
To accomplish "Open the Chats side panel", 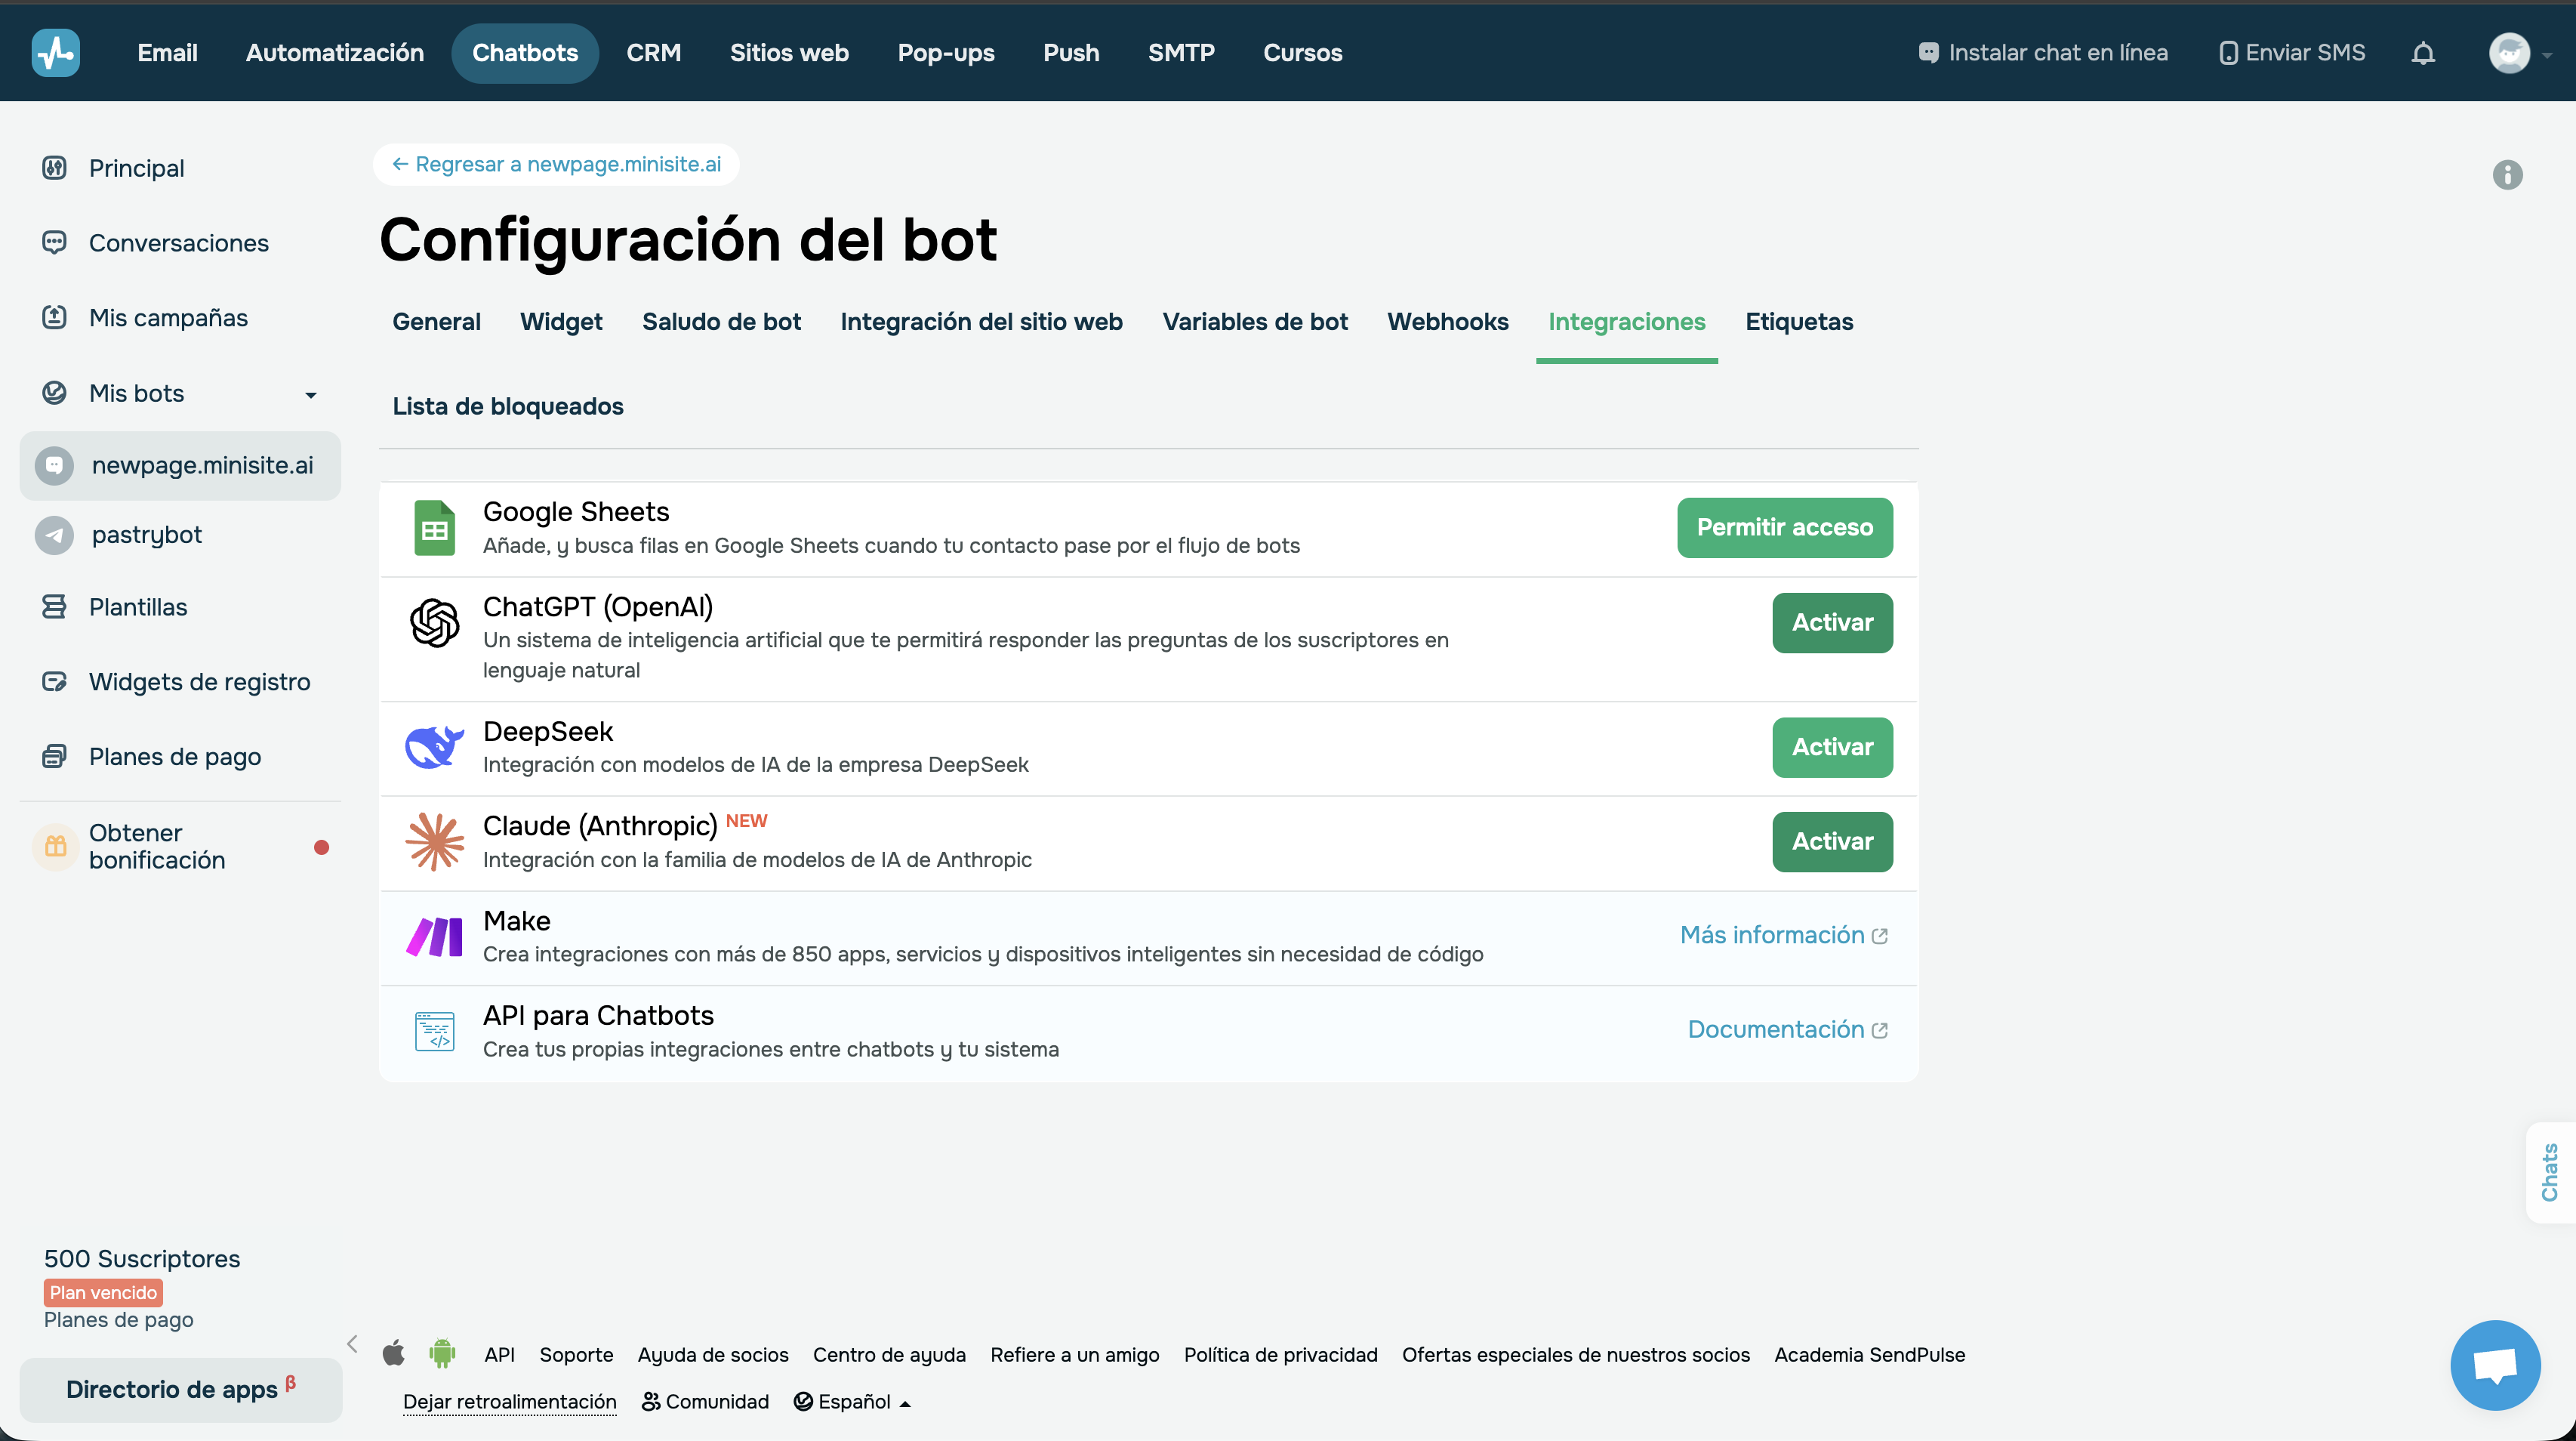I will coord(2550,1172).
